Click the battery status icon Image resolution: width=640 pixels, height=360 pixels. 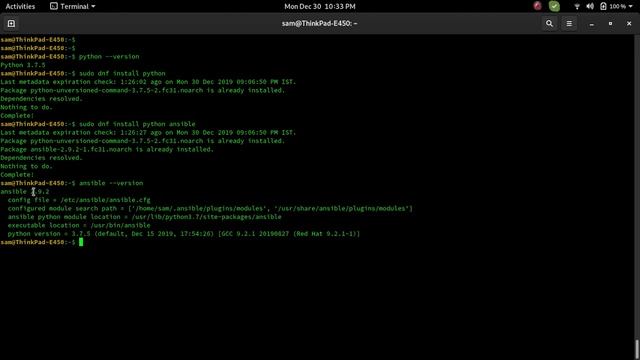point(603,6)
